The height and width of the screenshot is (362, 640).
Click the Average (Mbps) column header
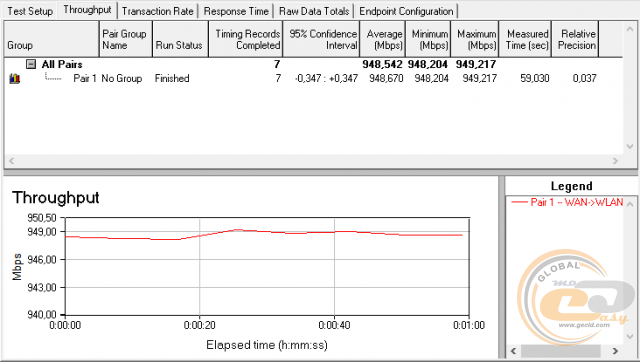tap(382, 39)
